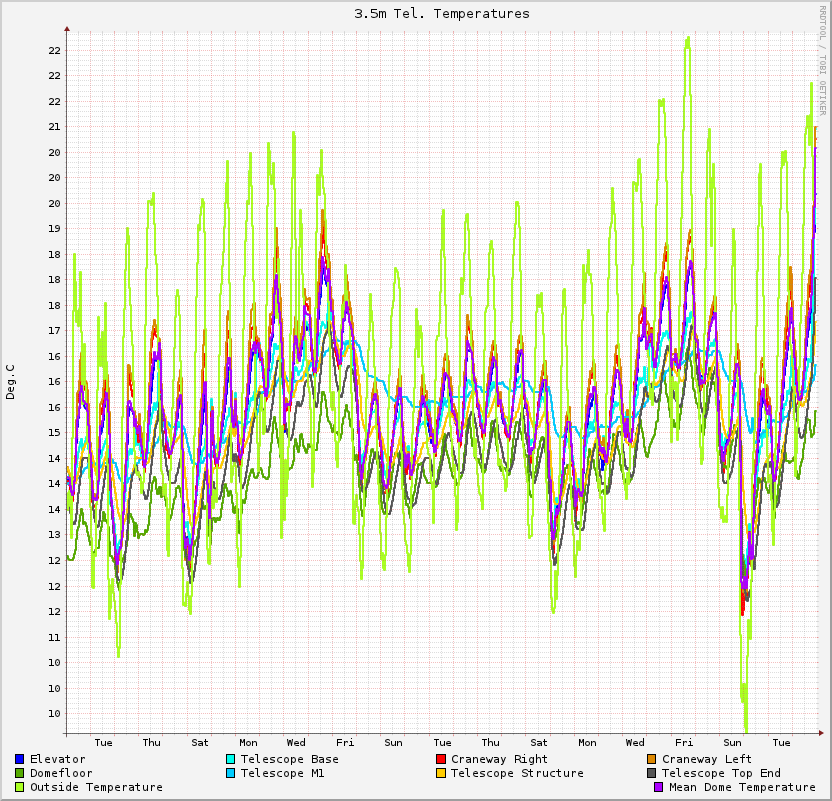The height and width of the screenshot is (801, 832).
Task: Select the purple Mean Dome Temperature swatch
Action: pos(659,787)
